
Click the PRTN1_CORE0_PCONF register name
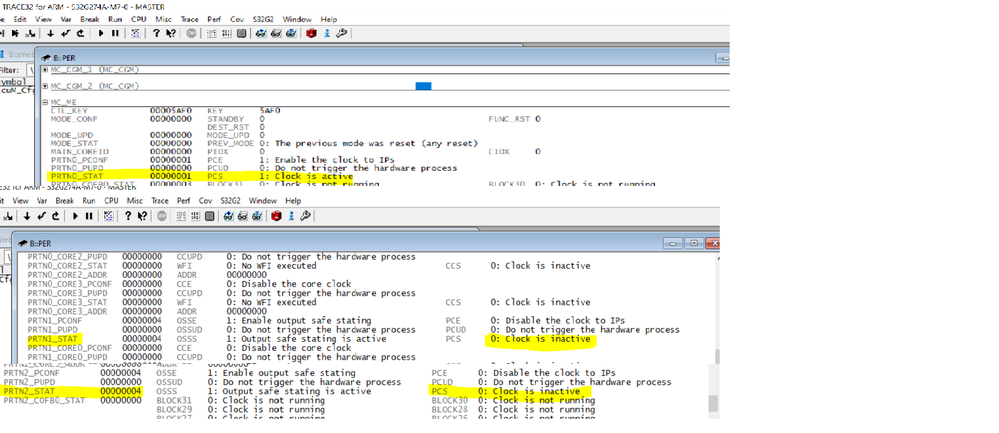pos(69,348)
